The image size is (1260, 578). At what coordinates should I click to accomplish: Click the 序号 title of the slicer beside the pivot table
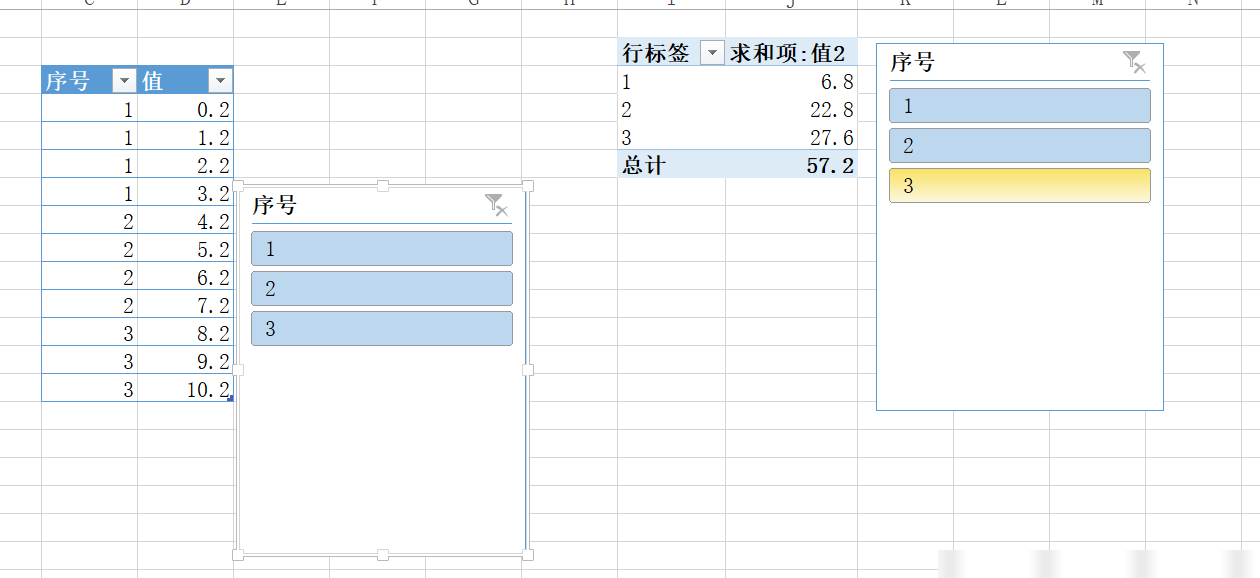click(912, 63)
